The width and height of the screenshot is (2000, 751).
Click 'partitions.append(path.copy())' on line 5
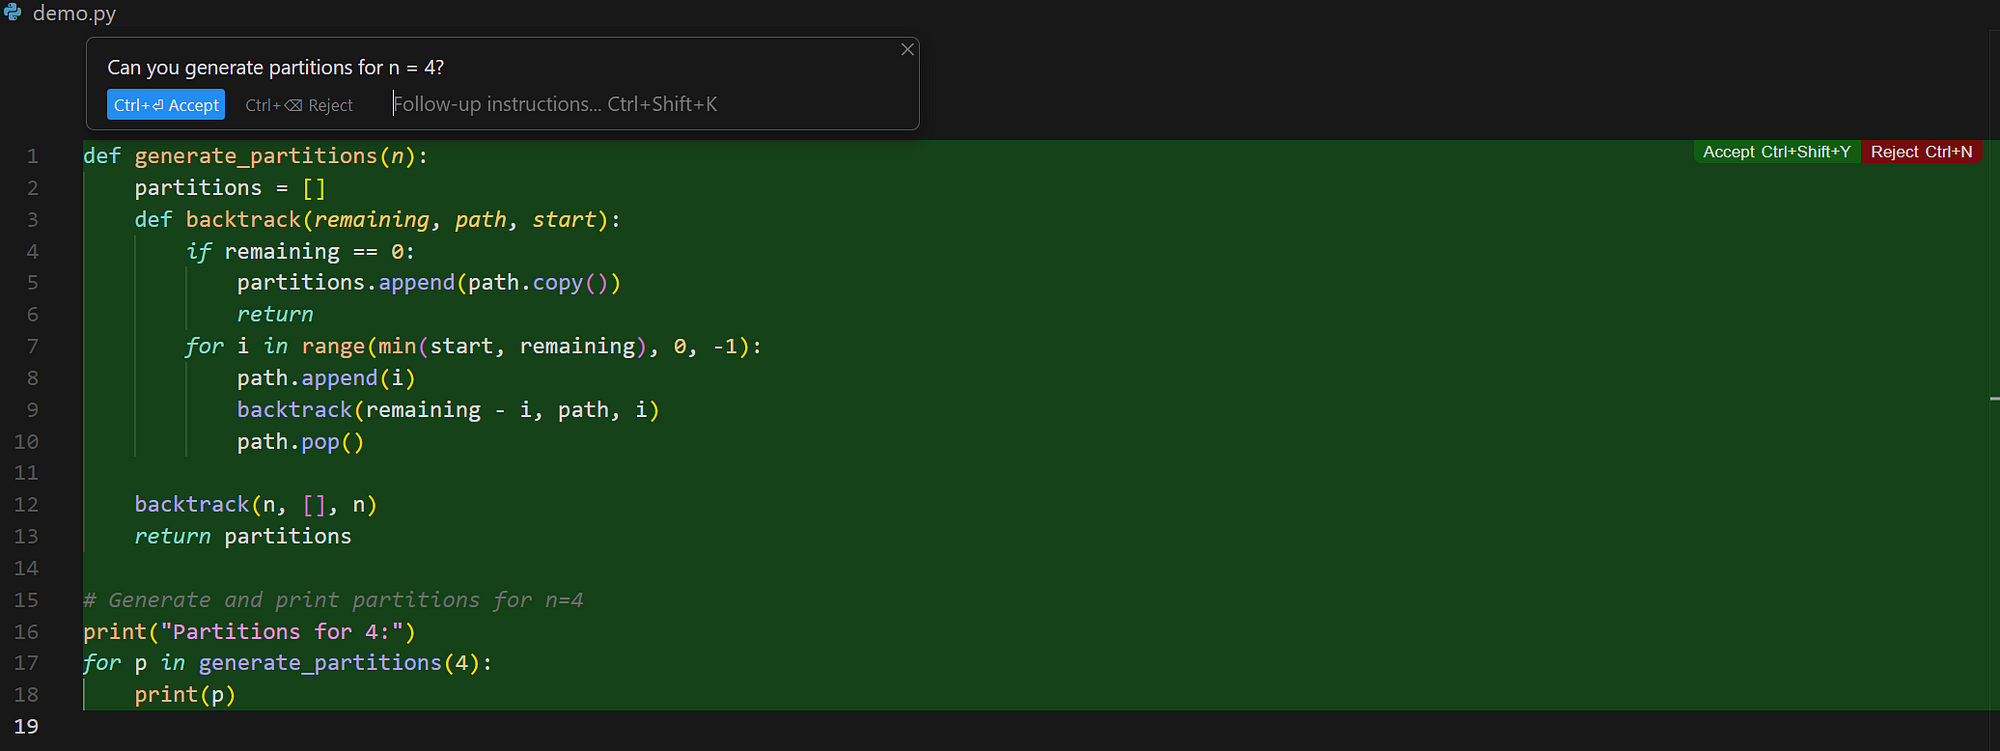click(429, 283)
